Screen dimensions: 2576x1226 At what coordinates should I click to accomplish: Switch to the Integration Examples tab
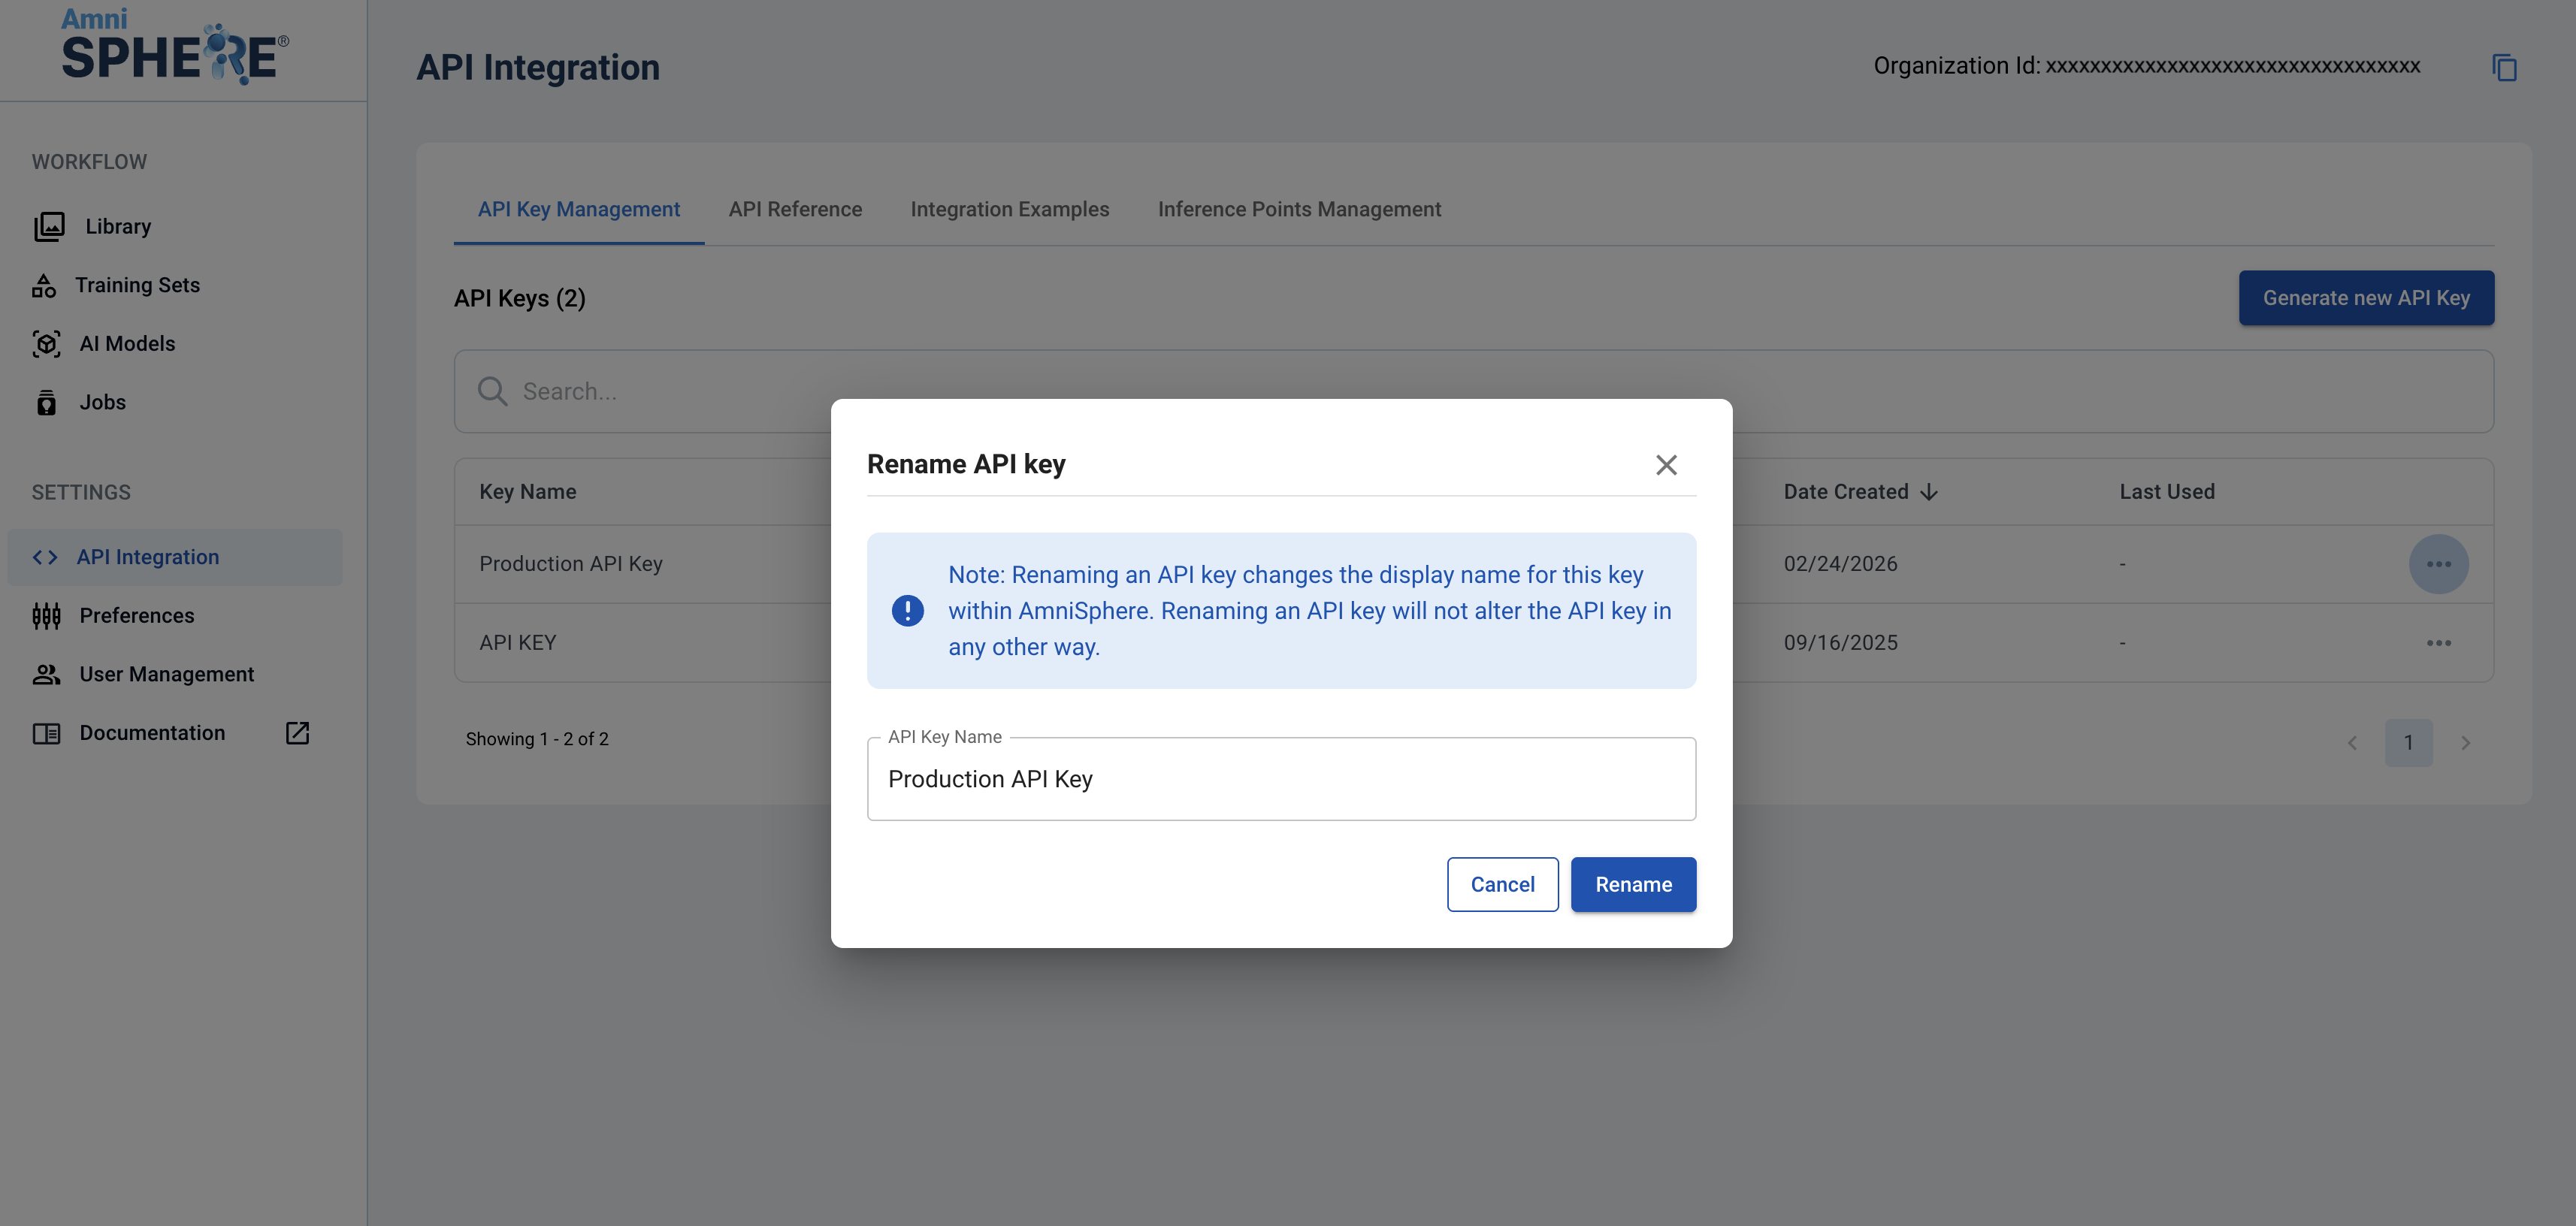(x=1009, y=209)
